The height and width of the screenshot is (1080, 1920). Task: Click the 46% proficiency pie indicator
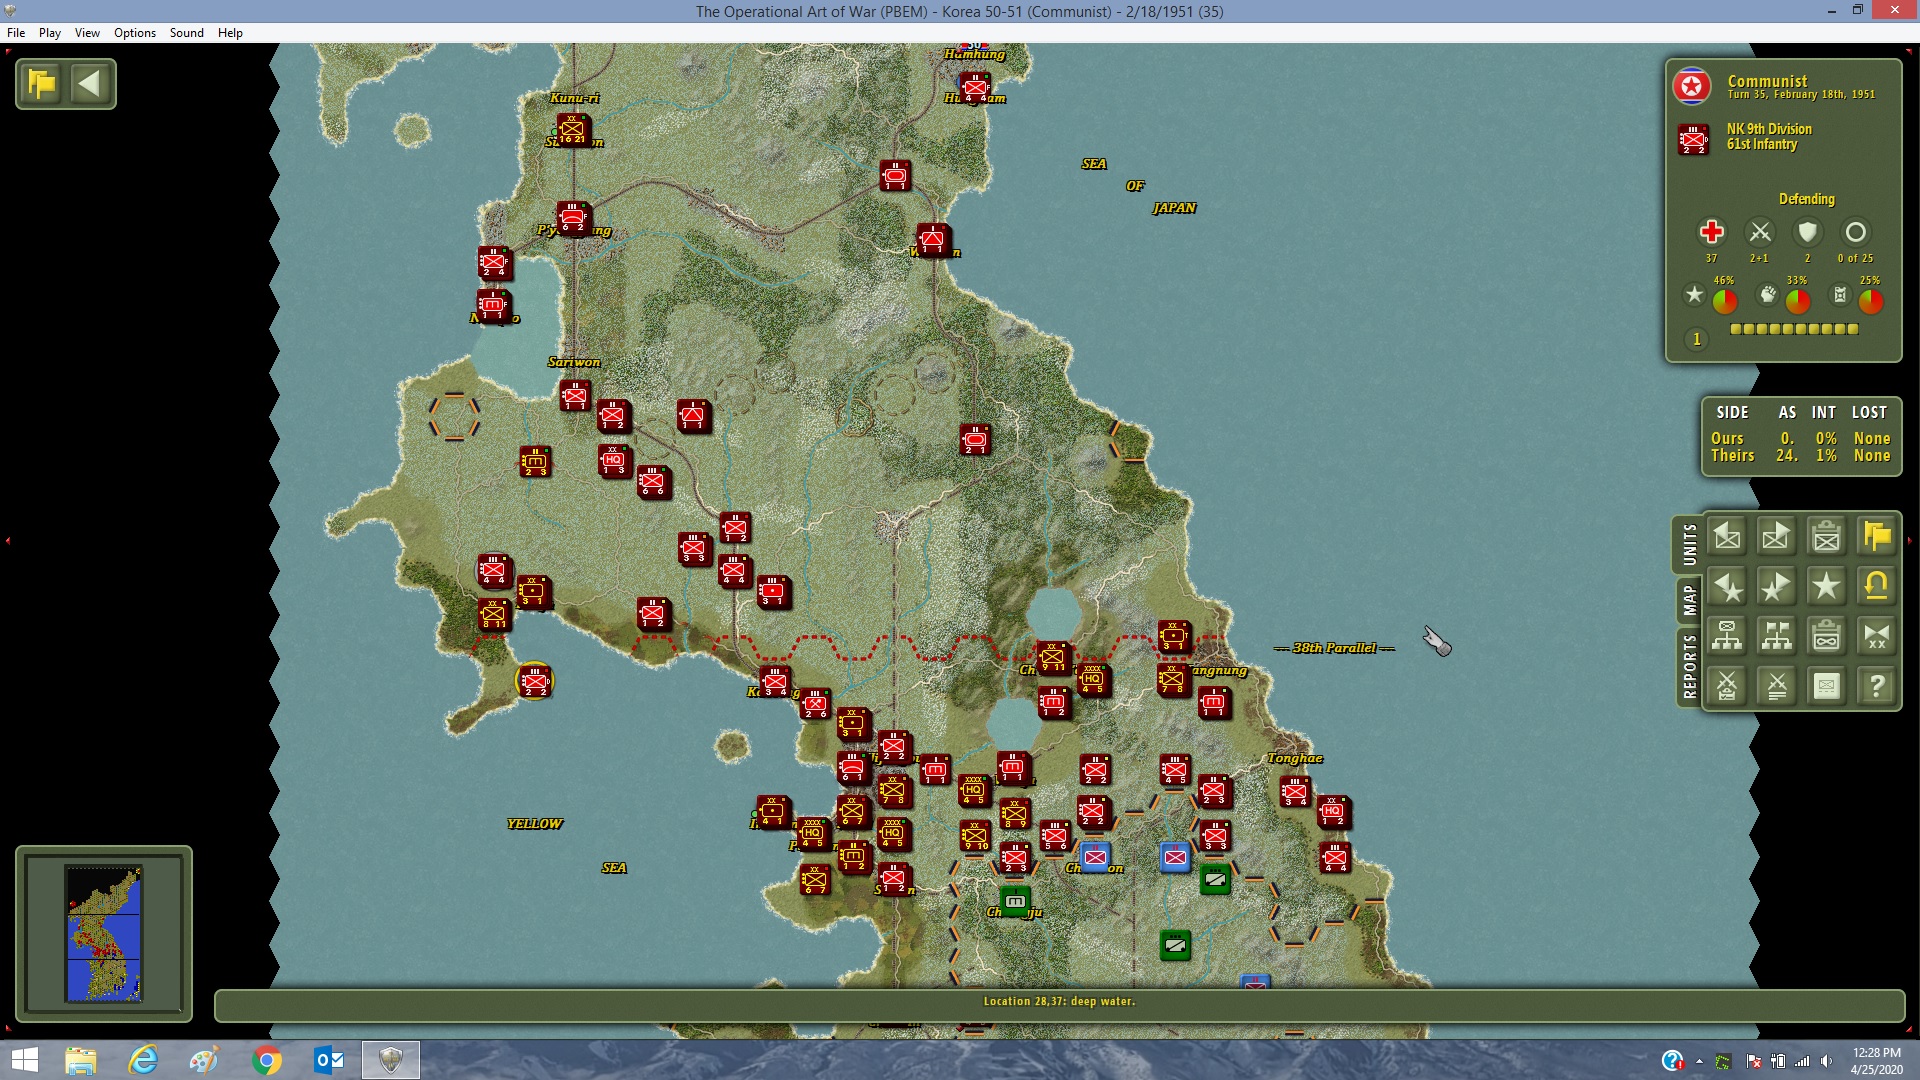pos(1725,300)
